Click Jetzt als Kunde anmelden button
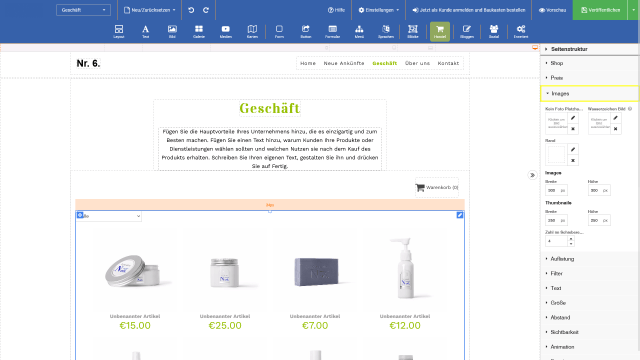640x360 pixels. tap(469, 10)
